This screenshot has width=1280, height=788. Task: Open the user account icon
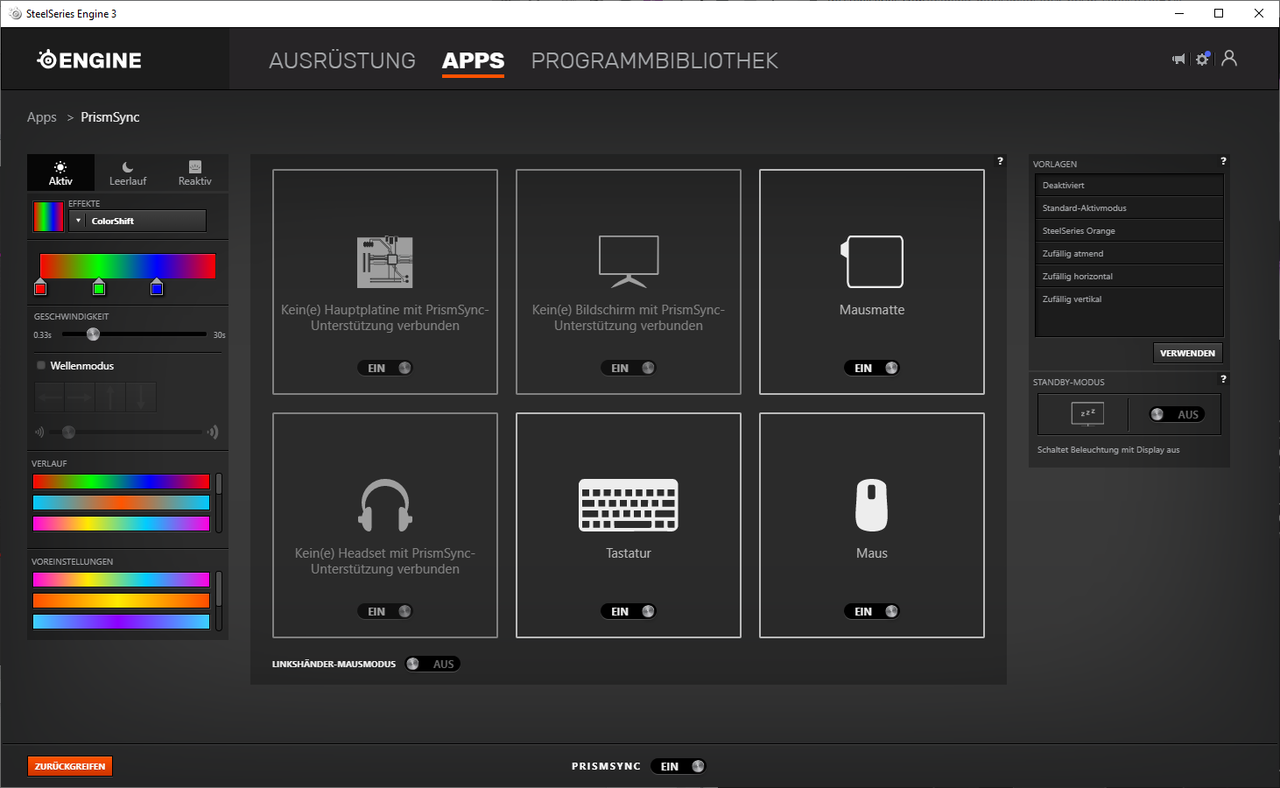coord(1229,58)
